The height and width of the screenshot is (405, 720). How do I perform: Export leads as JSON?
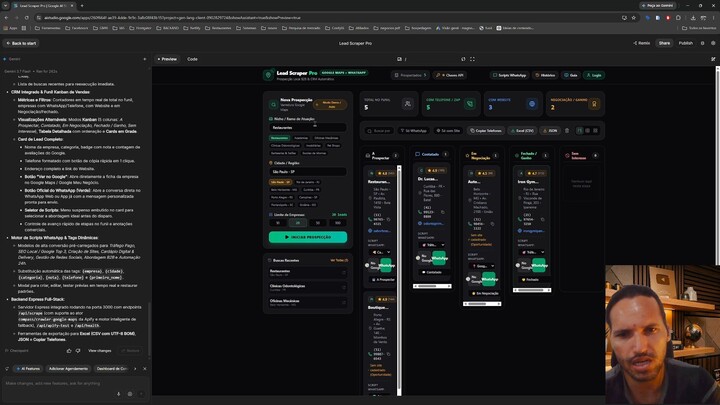click(550, 130)
